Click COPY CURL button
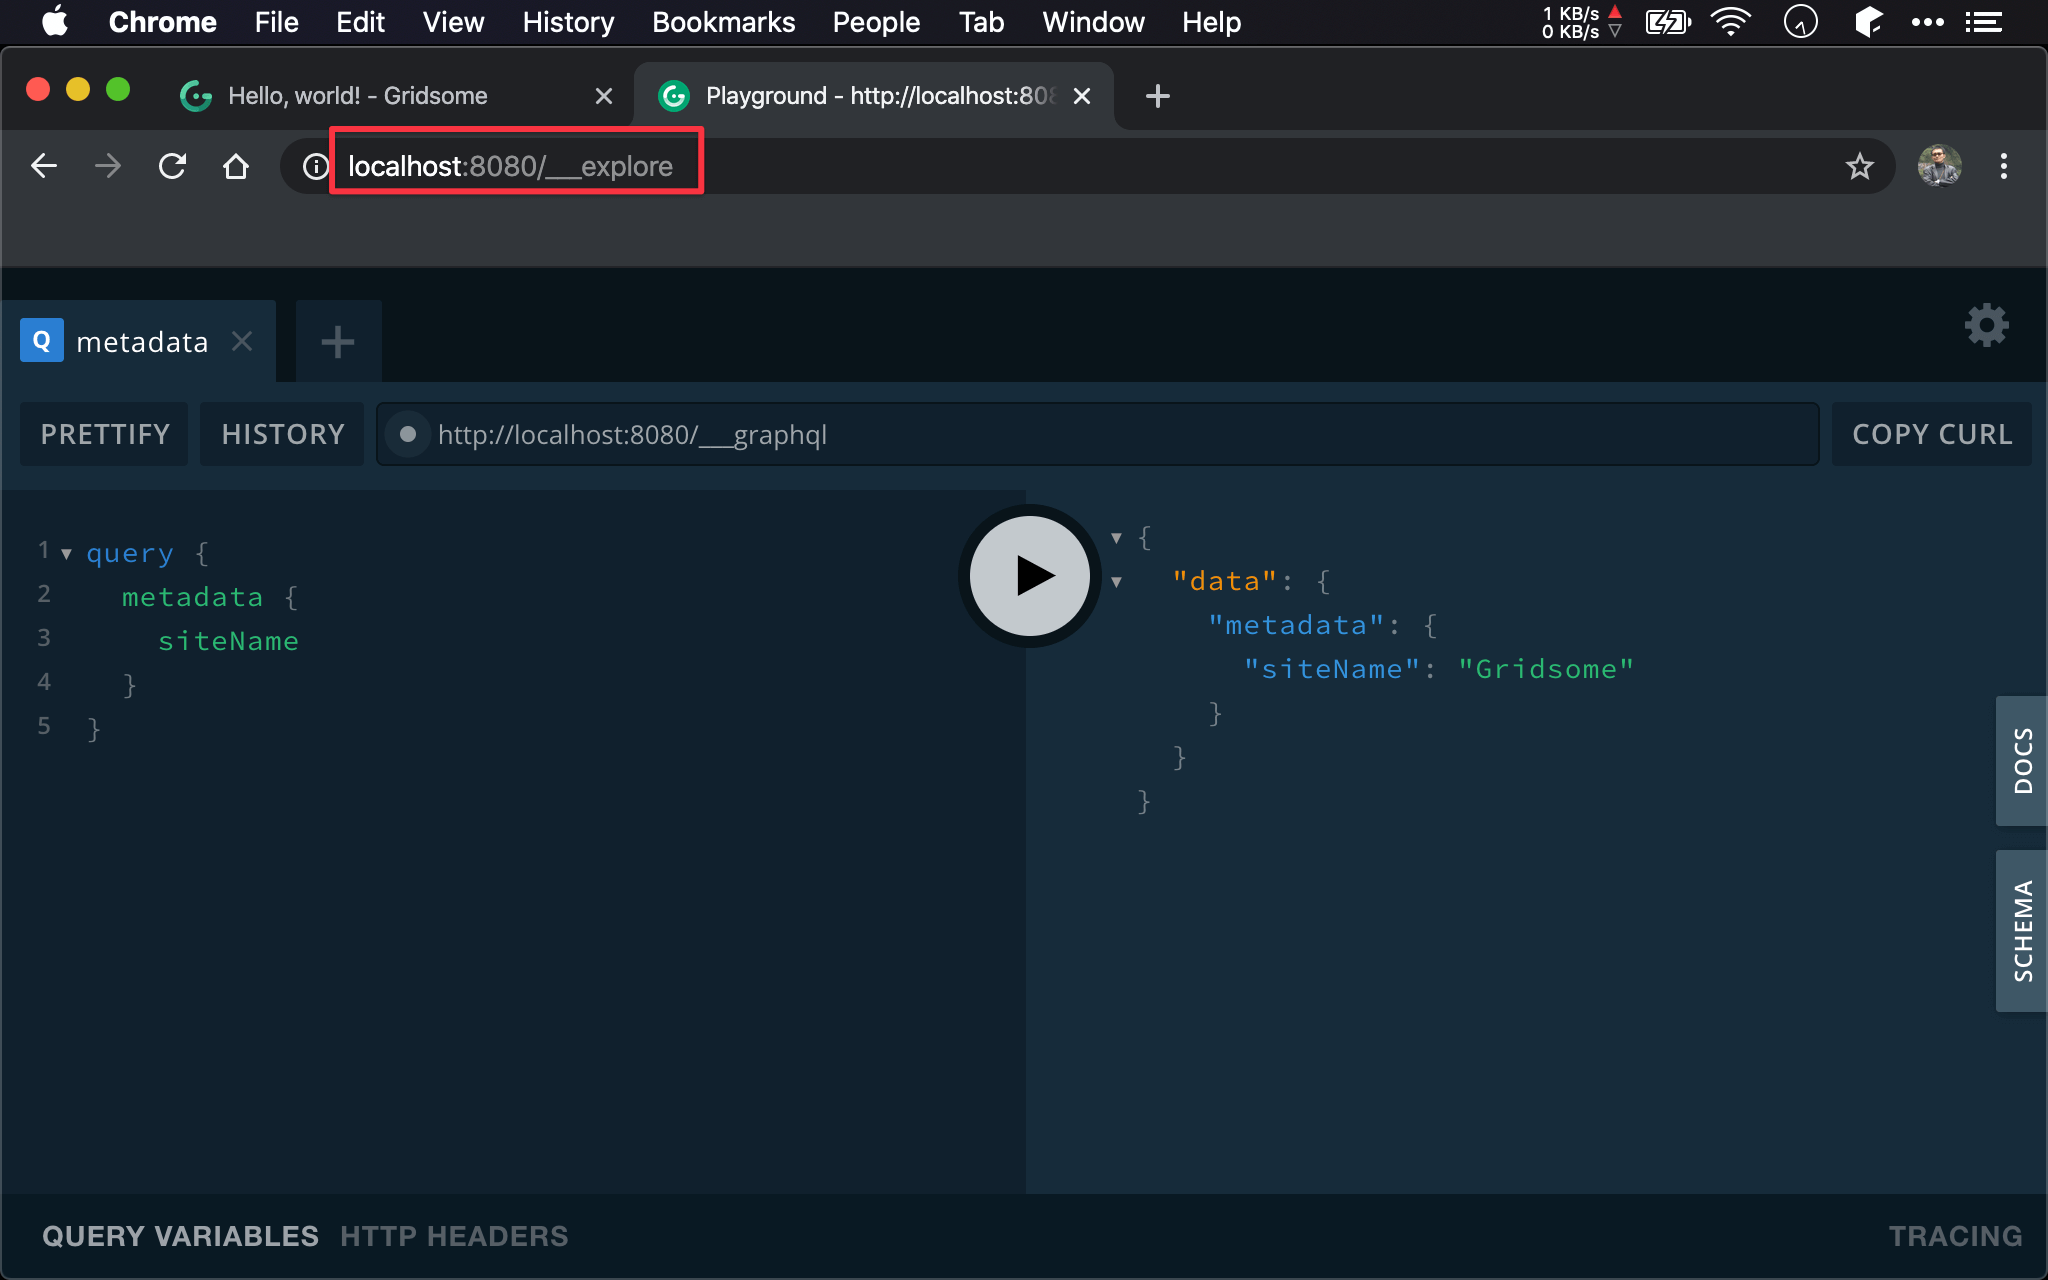This screenshot has height=1280, width=2048. tap(1932, 434)
